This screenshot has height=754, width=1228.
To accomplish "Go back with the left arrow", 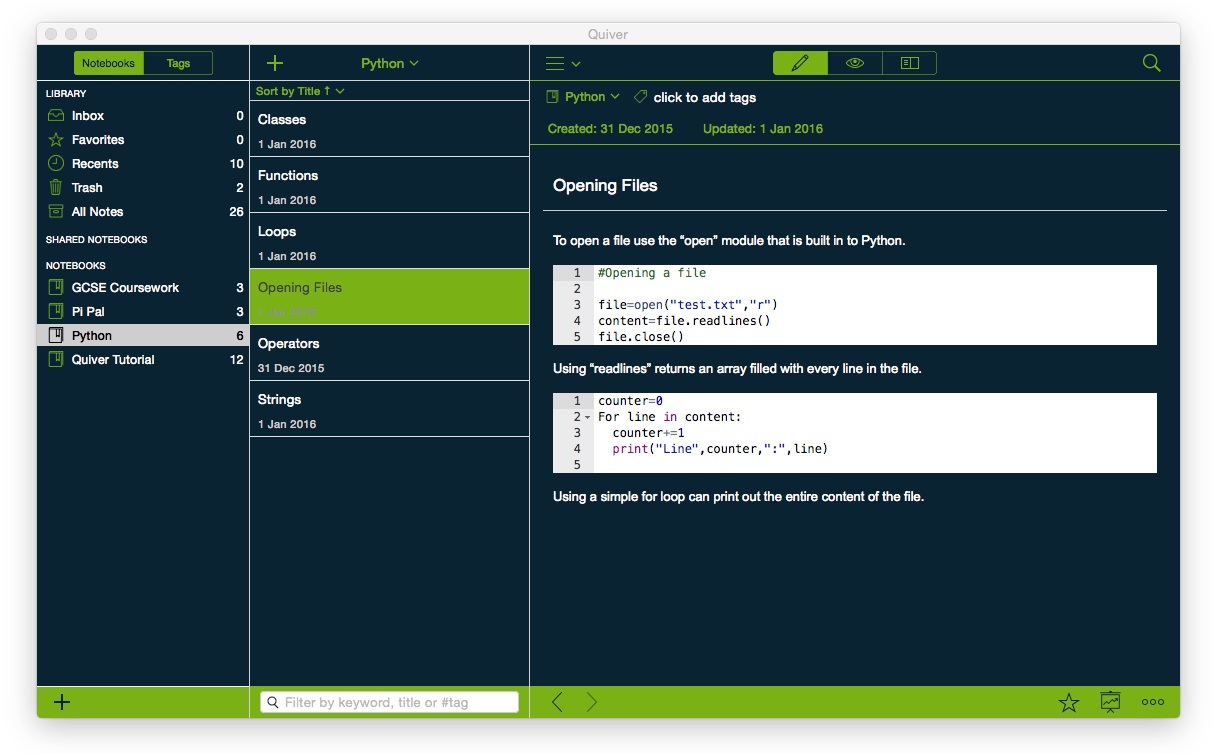I will click(557, 702).
